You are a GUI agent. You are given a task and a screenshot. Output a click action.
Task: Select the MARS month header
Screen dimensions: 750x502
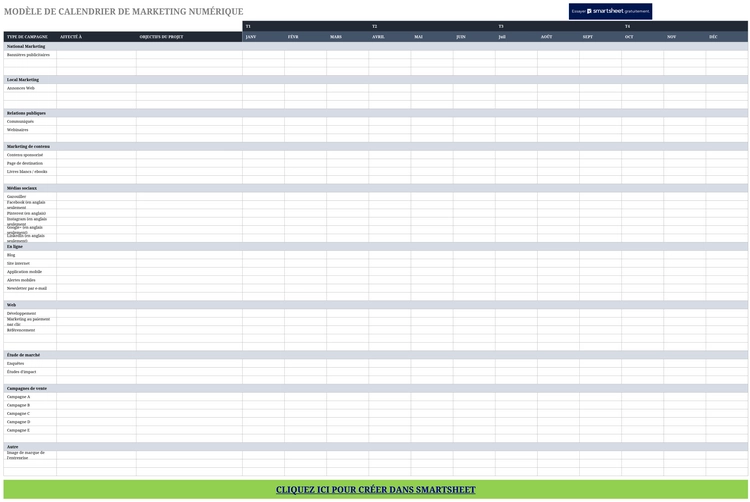[348, 37]
